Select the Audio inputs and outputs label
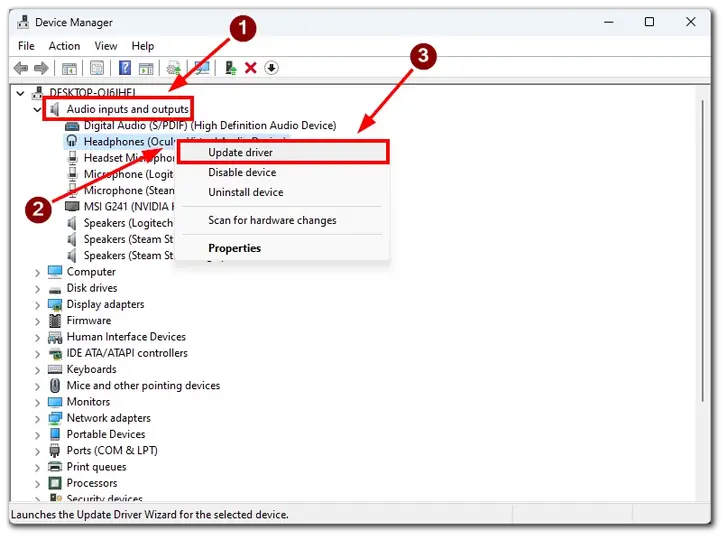Screen dimensions: 727x540 click(x=128, y=109)
